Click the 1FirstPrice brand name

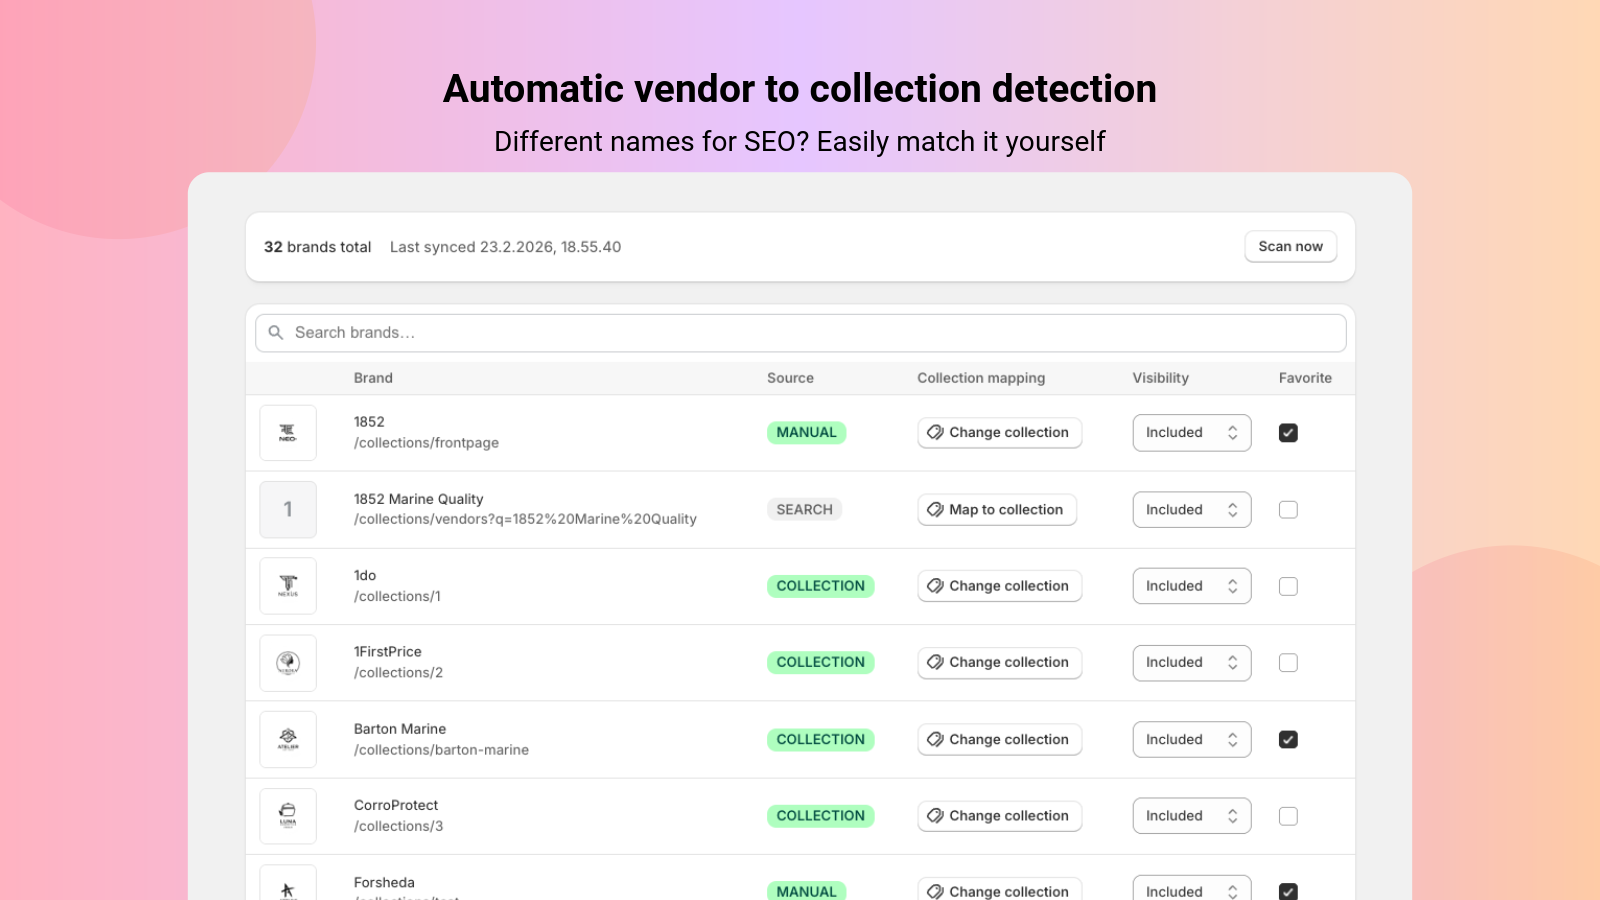(x=387, y=652)
